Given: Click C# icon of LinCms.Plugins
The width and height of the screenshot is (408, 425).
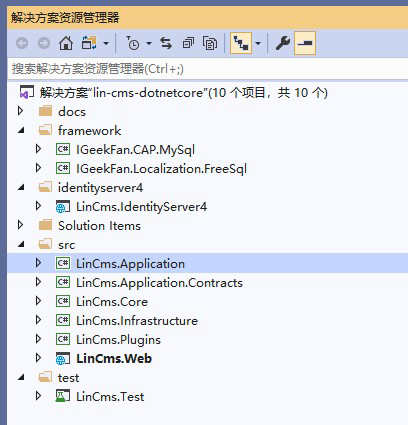Looking at the screenshot, I should click(x=63, y=339).
